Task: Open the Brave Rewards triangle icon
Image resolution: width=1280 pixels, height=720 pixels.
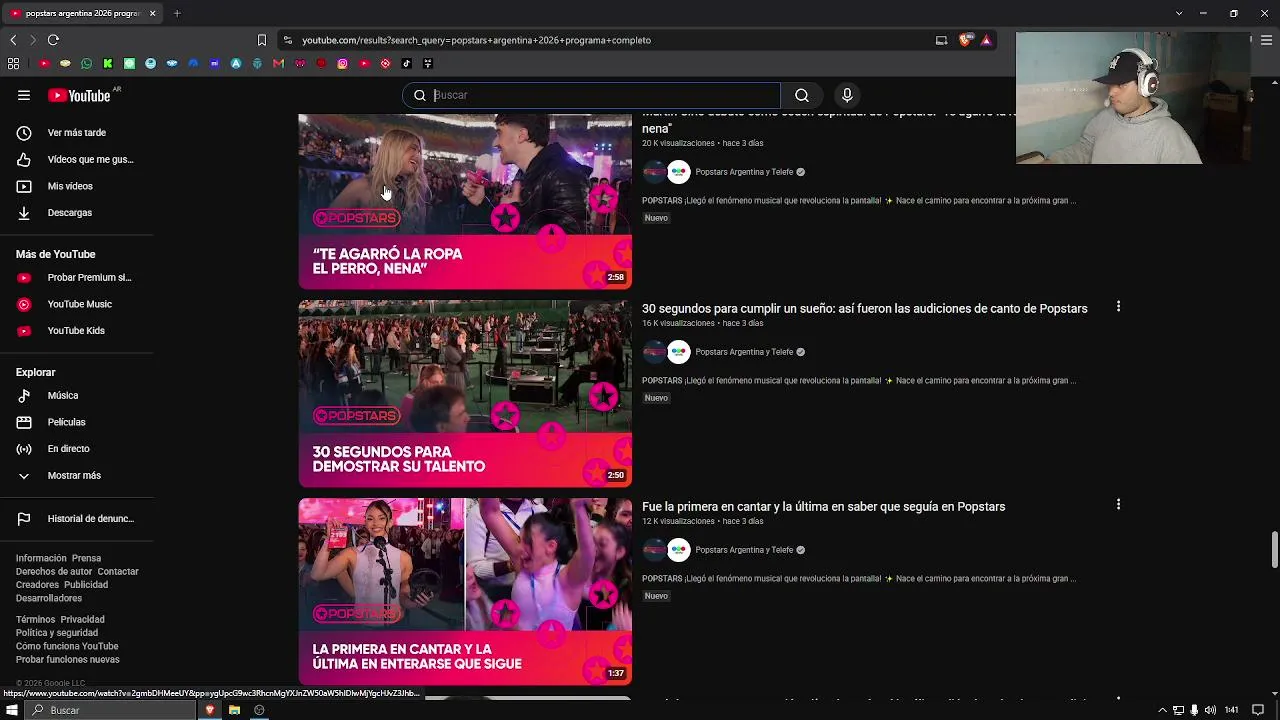Action: tap(986, 40)
